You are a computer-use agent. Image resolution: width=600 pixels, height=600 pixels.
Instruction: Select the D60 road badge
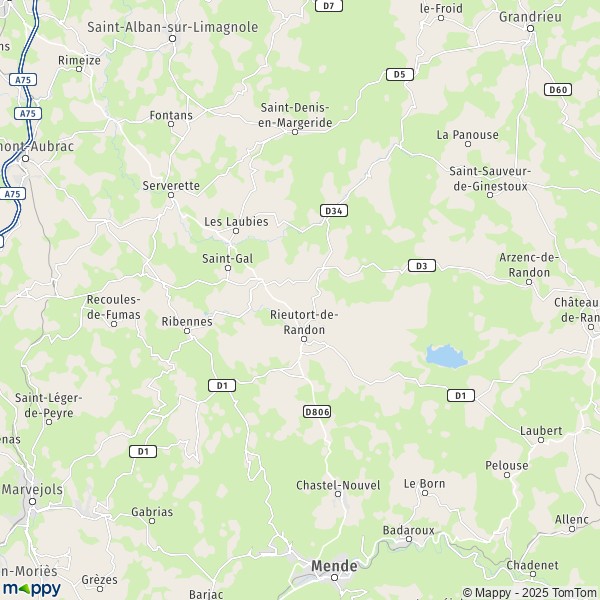(558, 90)
